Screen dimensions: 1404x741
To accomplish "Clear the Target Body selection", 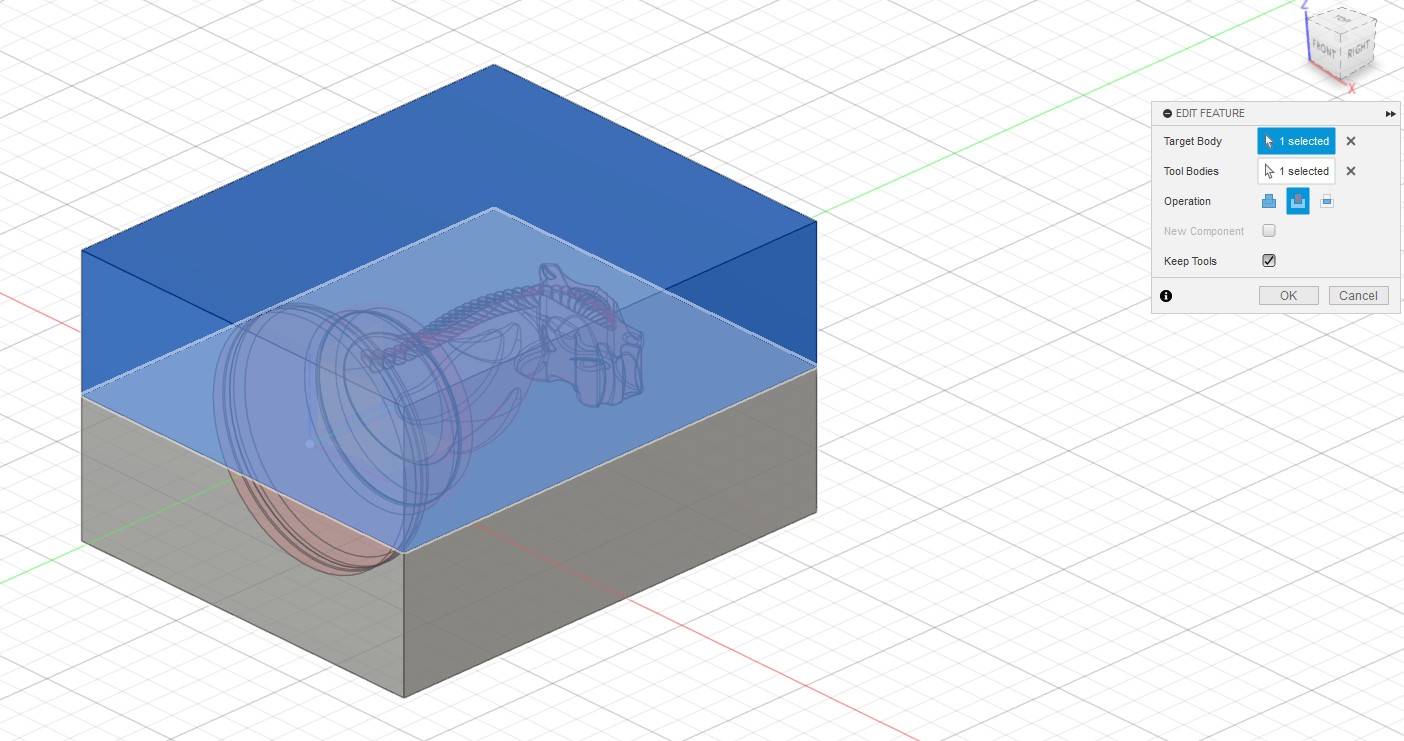I will tap(1351, 141).
